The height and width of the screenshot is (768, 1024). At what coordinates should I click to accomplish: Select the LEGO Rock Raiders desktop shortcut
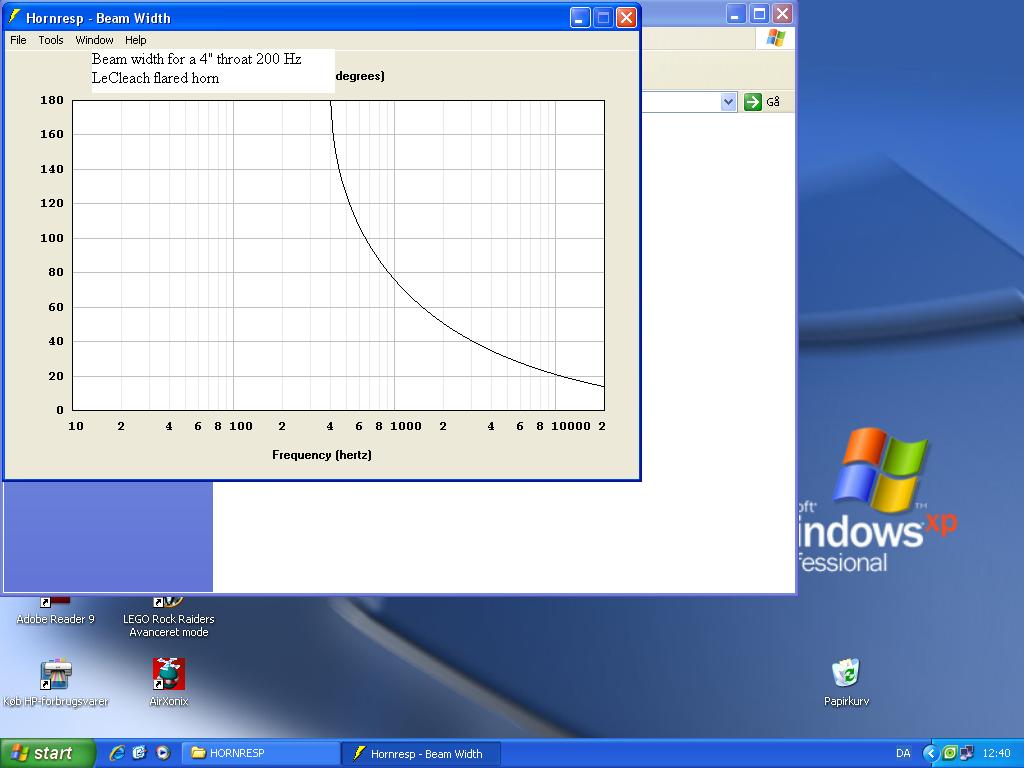pyautogui.click(x=168, y=617)
